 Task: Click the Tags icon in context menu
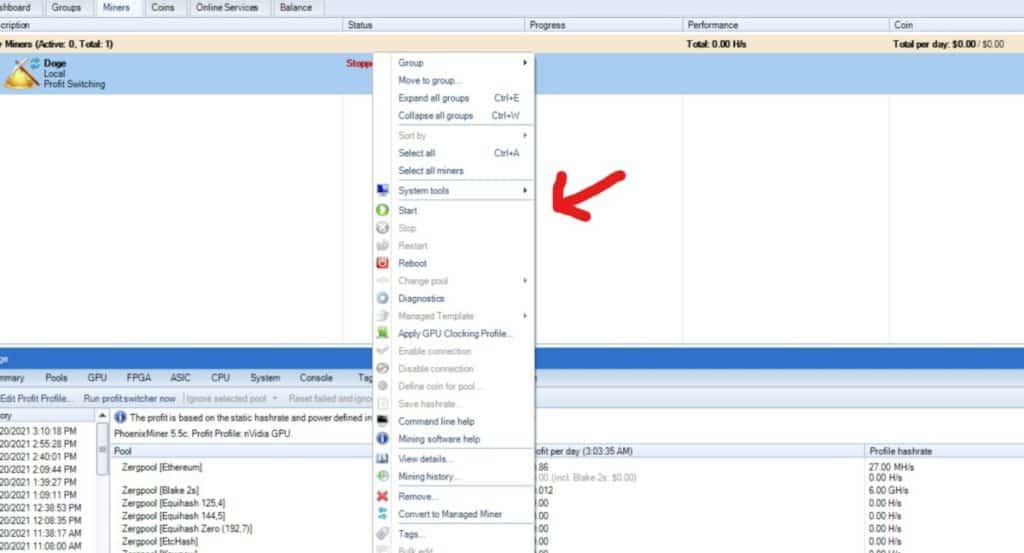pos(383,533)
